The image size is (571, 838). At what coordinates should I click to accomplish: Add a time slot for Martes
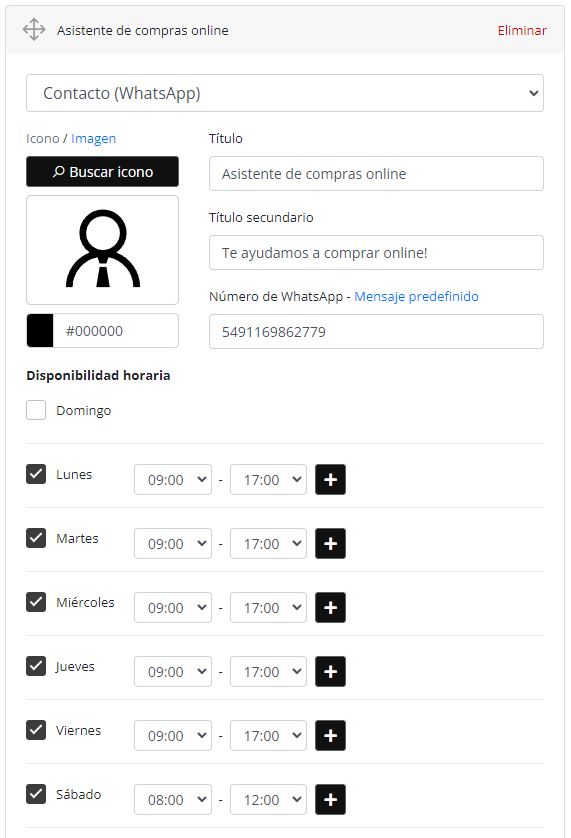pos(330,544)
